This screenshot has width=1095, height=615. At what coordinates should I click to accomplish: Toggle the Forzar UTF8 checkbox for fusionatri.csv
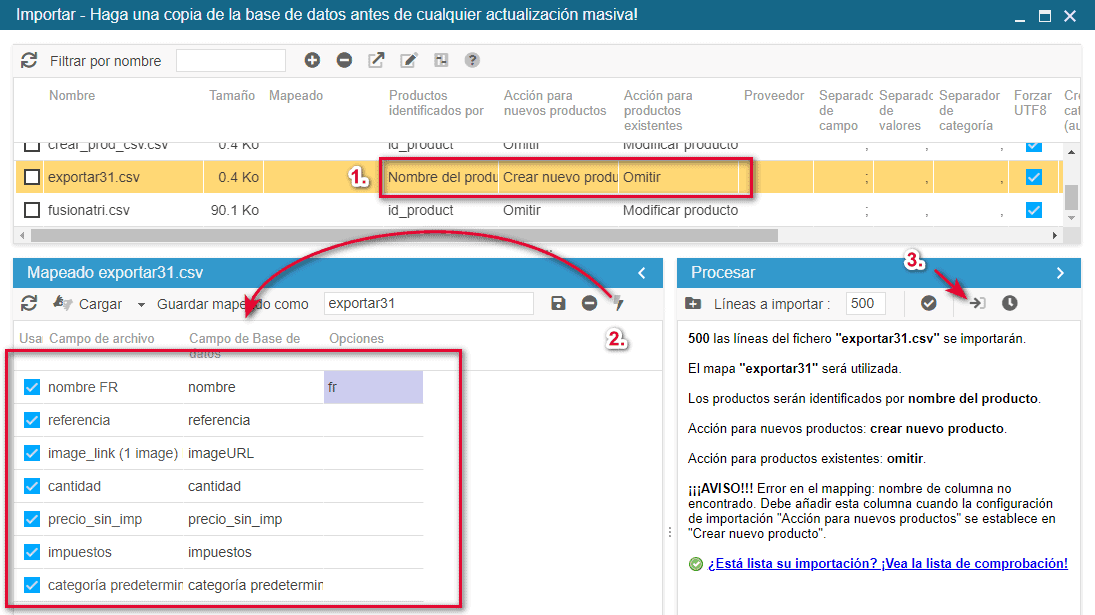[x=1034, y=210]
